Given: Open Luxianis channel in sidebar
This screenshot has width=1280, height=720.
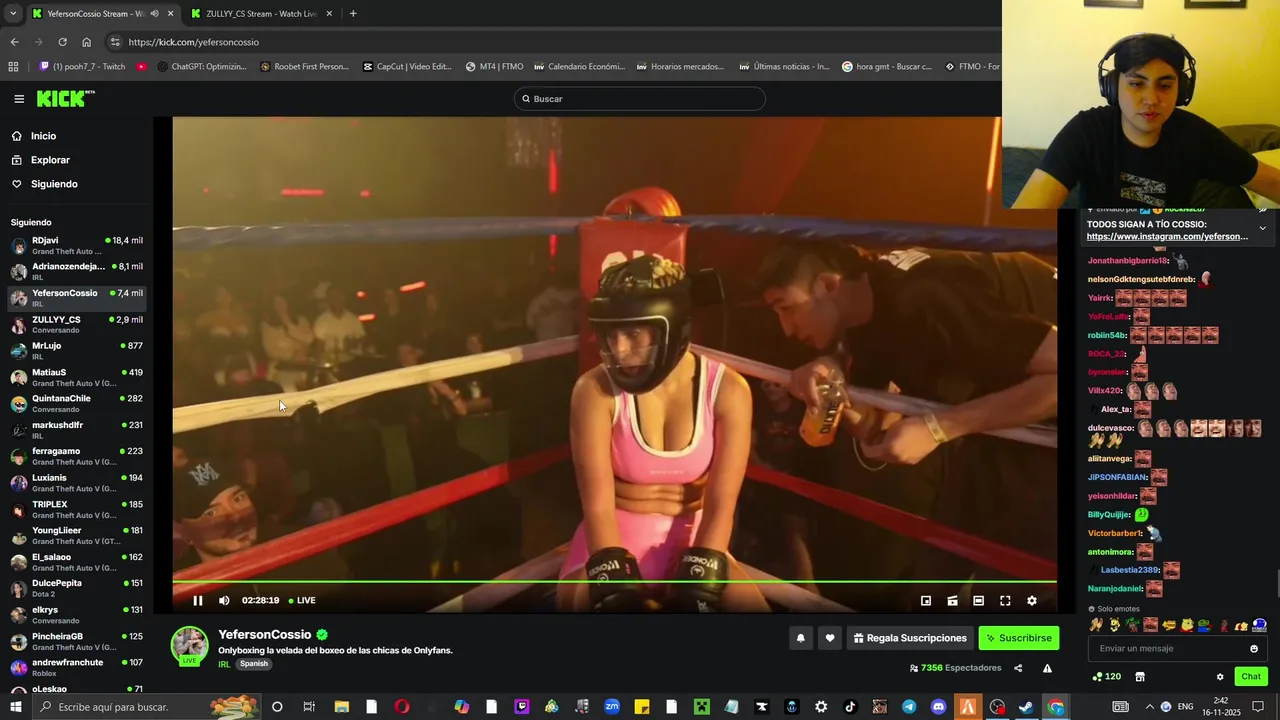Looking at the screenshot, I should [76, 482].
